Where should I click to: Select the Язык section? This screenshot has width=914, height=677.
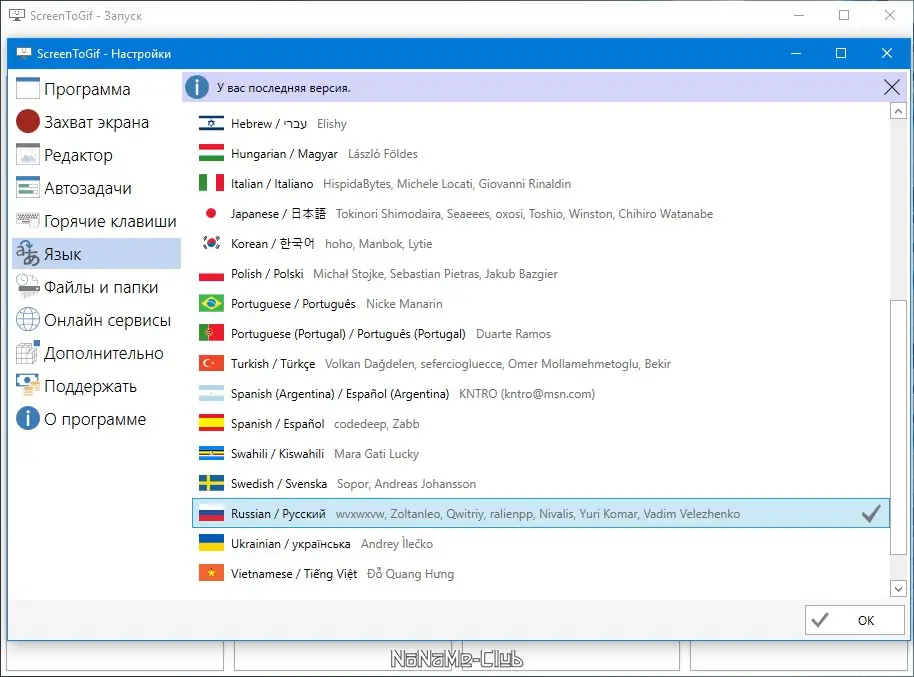coord(96,254)
